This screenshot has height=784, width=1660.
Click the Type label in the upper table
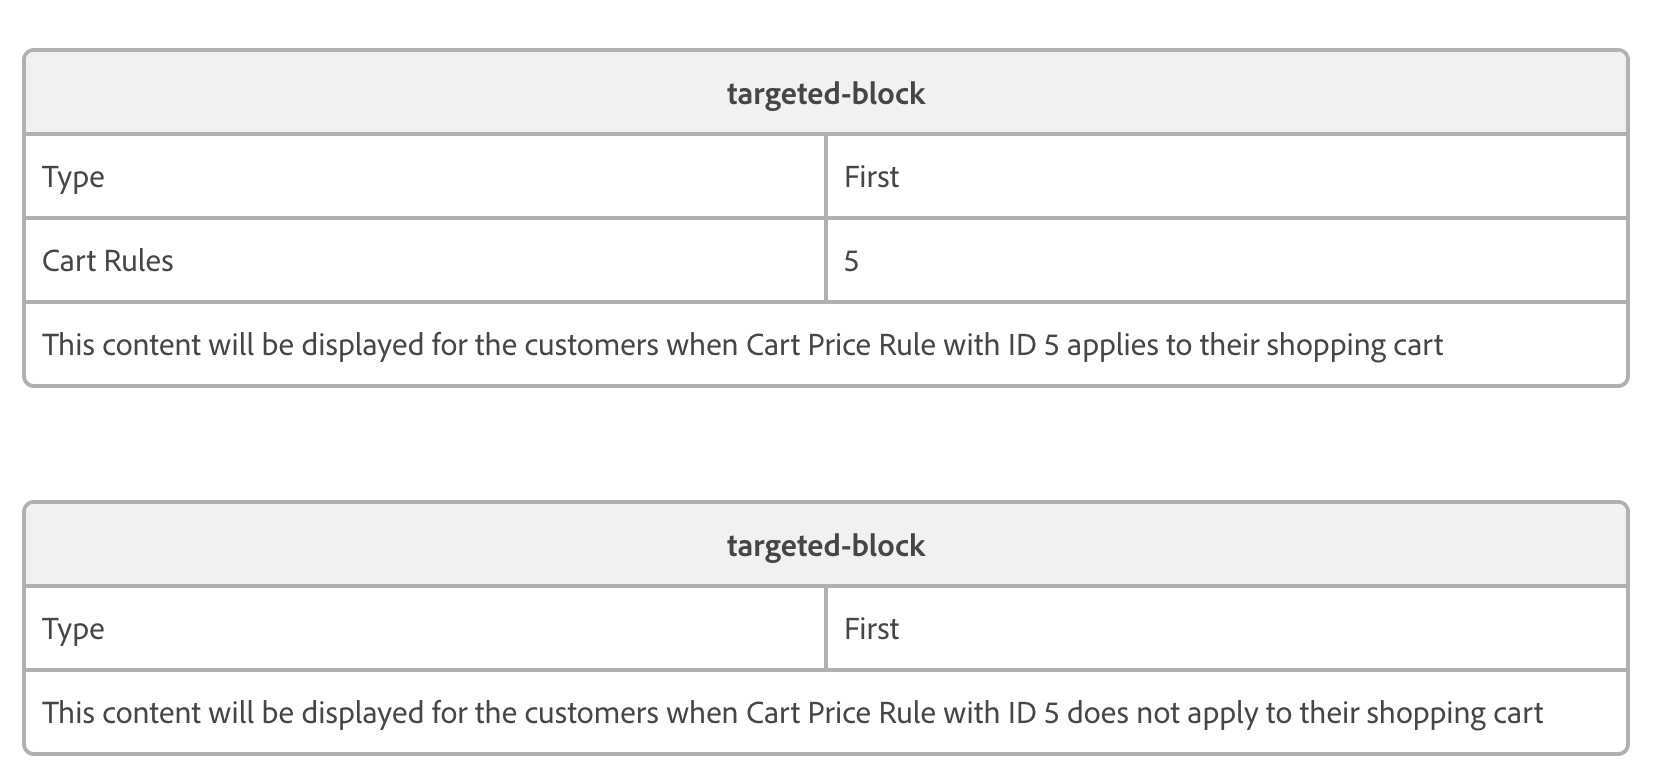click(x=73, y=177)
